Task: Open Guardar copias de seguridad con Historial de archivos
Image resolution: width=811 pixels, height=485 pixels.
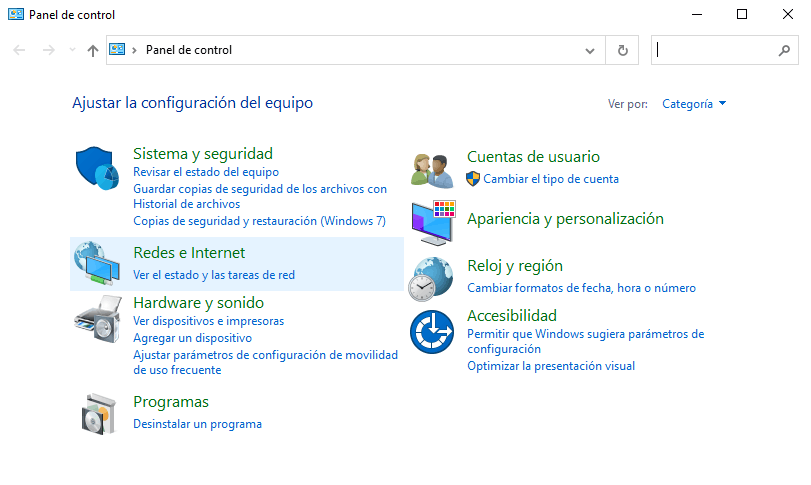Action: (x=260, y=196)
